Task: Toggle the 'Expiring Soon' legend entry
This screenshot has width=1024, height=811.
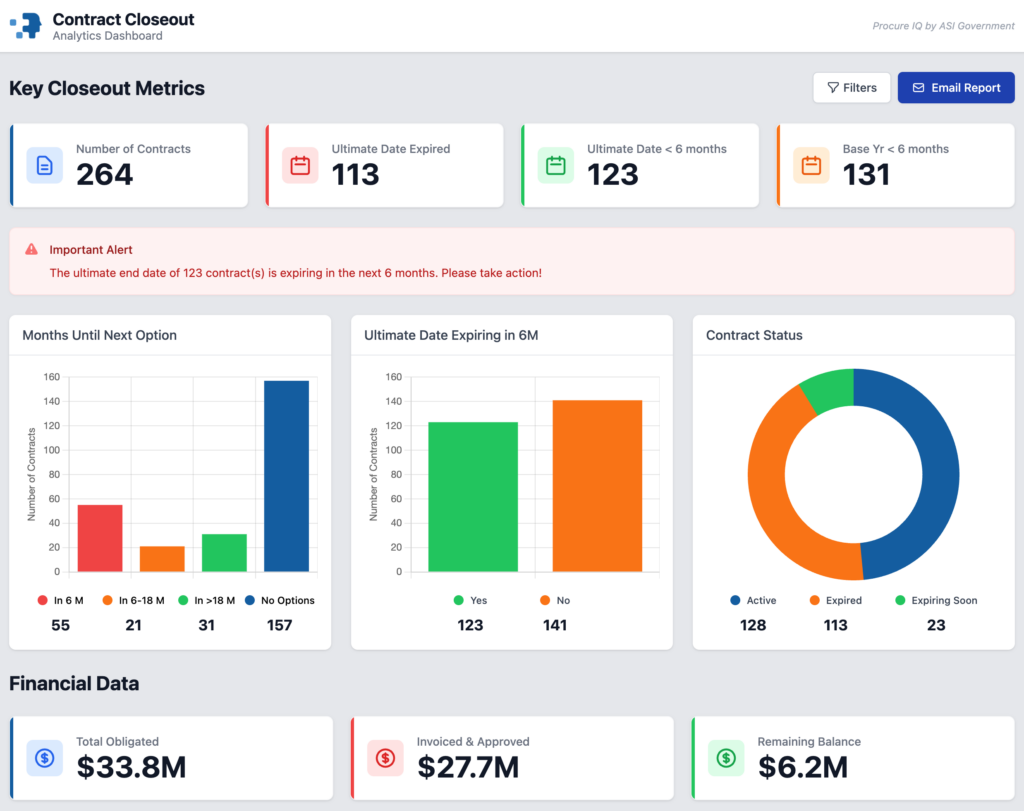Action: [935, 600]
